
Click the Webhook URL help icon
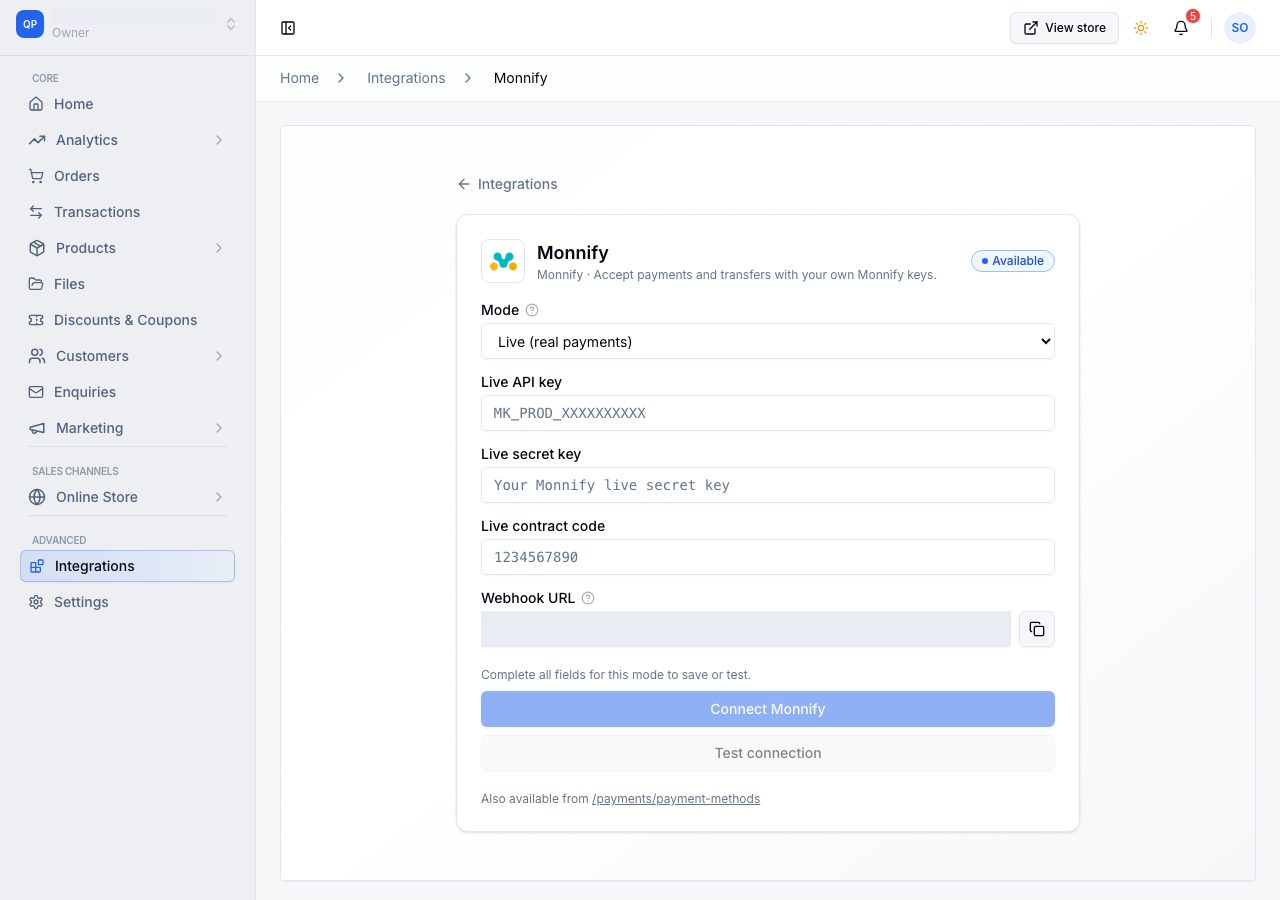pos(588,598)
